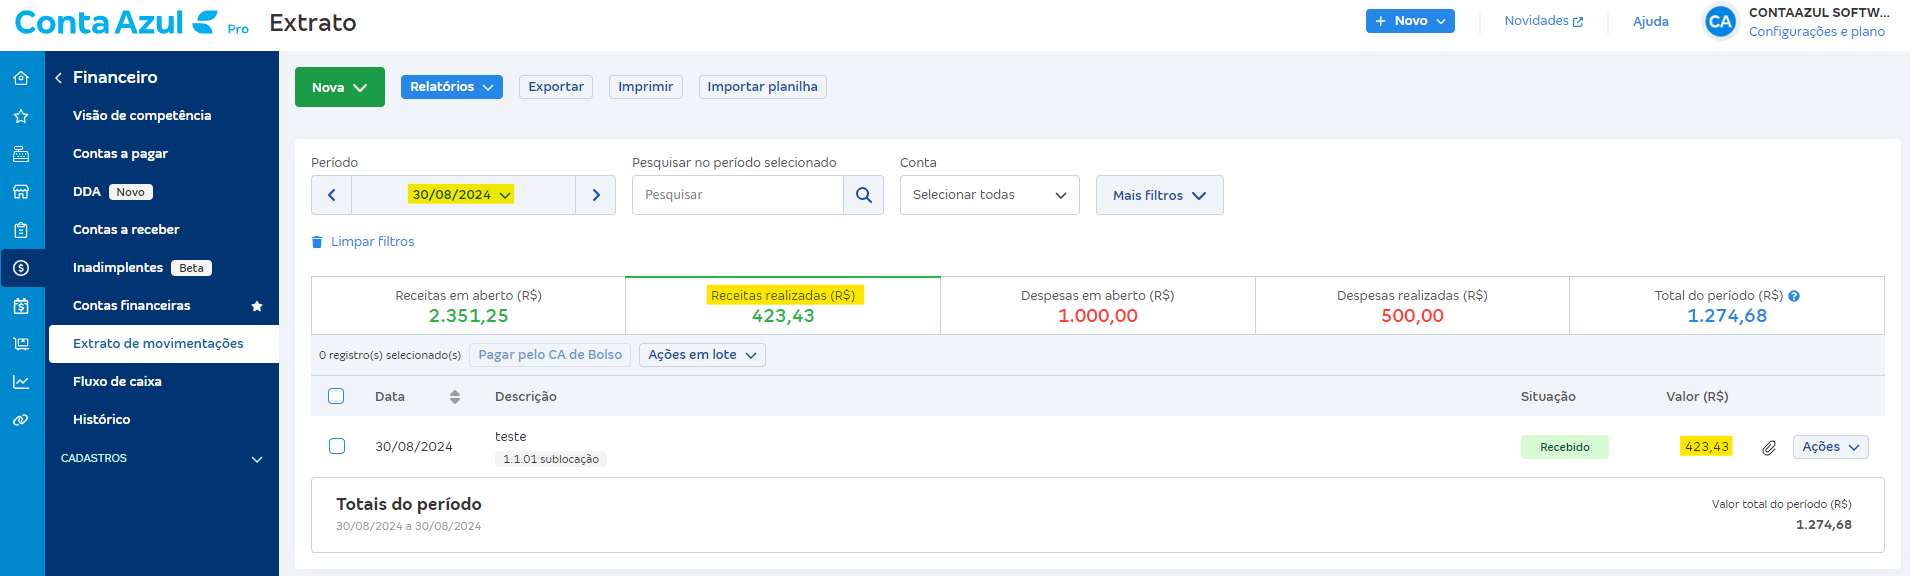The image size is (1910, 576).
Task: Click the Exportar button
Action: point(555,87)
